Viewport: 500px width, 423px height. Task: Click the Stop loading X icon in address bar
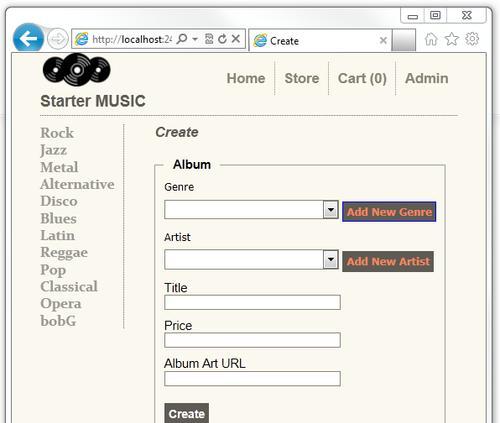pyautogui.click(x=236, y=39)
